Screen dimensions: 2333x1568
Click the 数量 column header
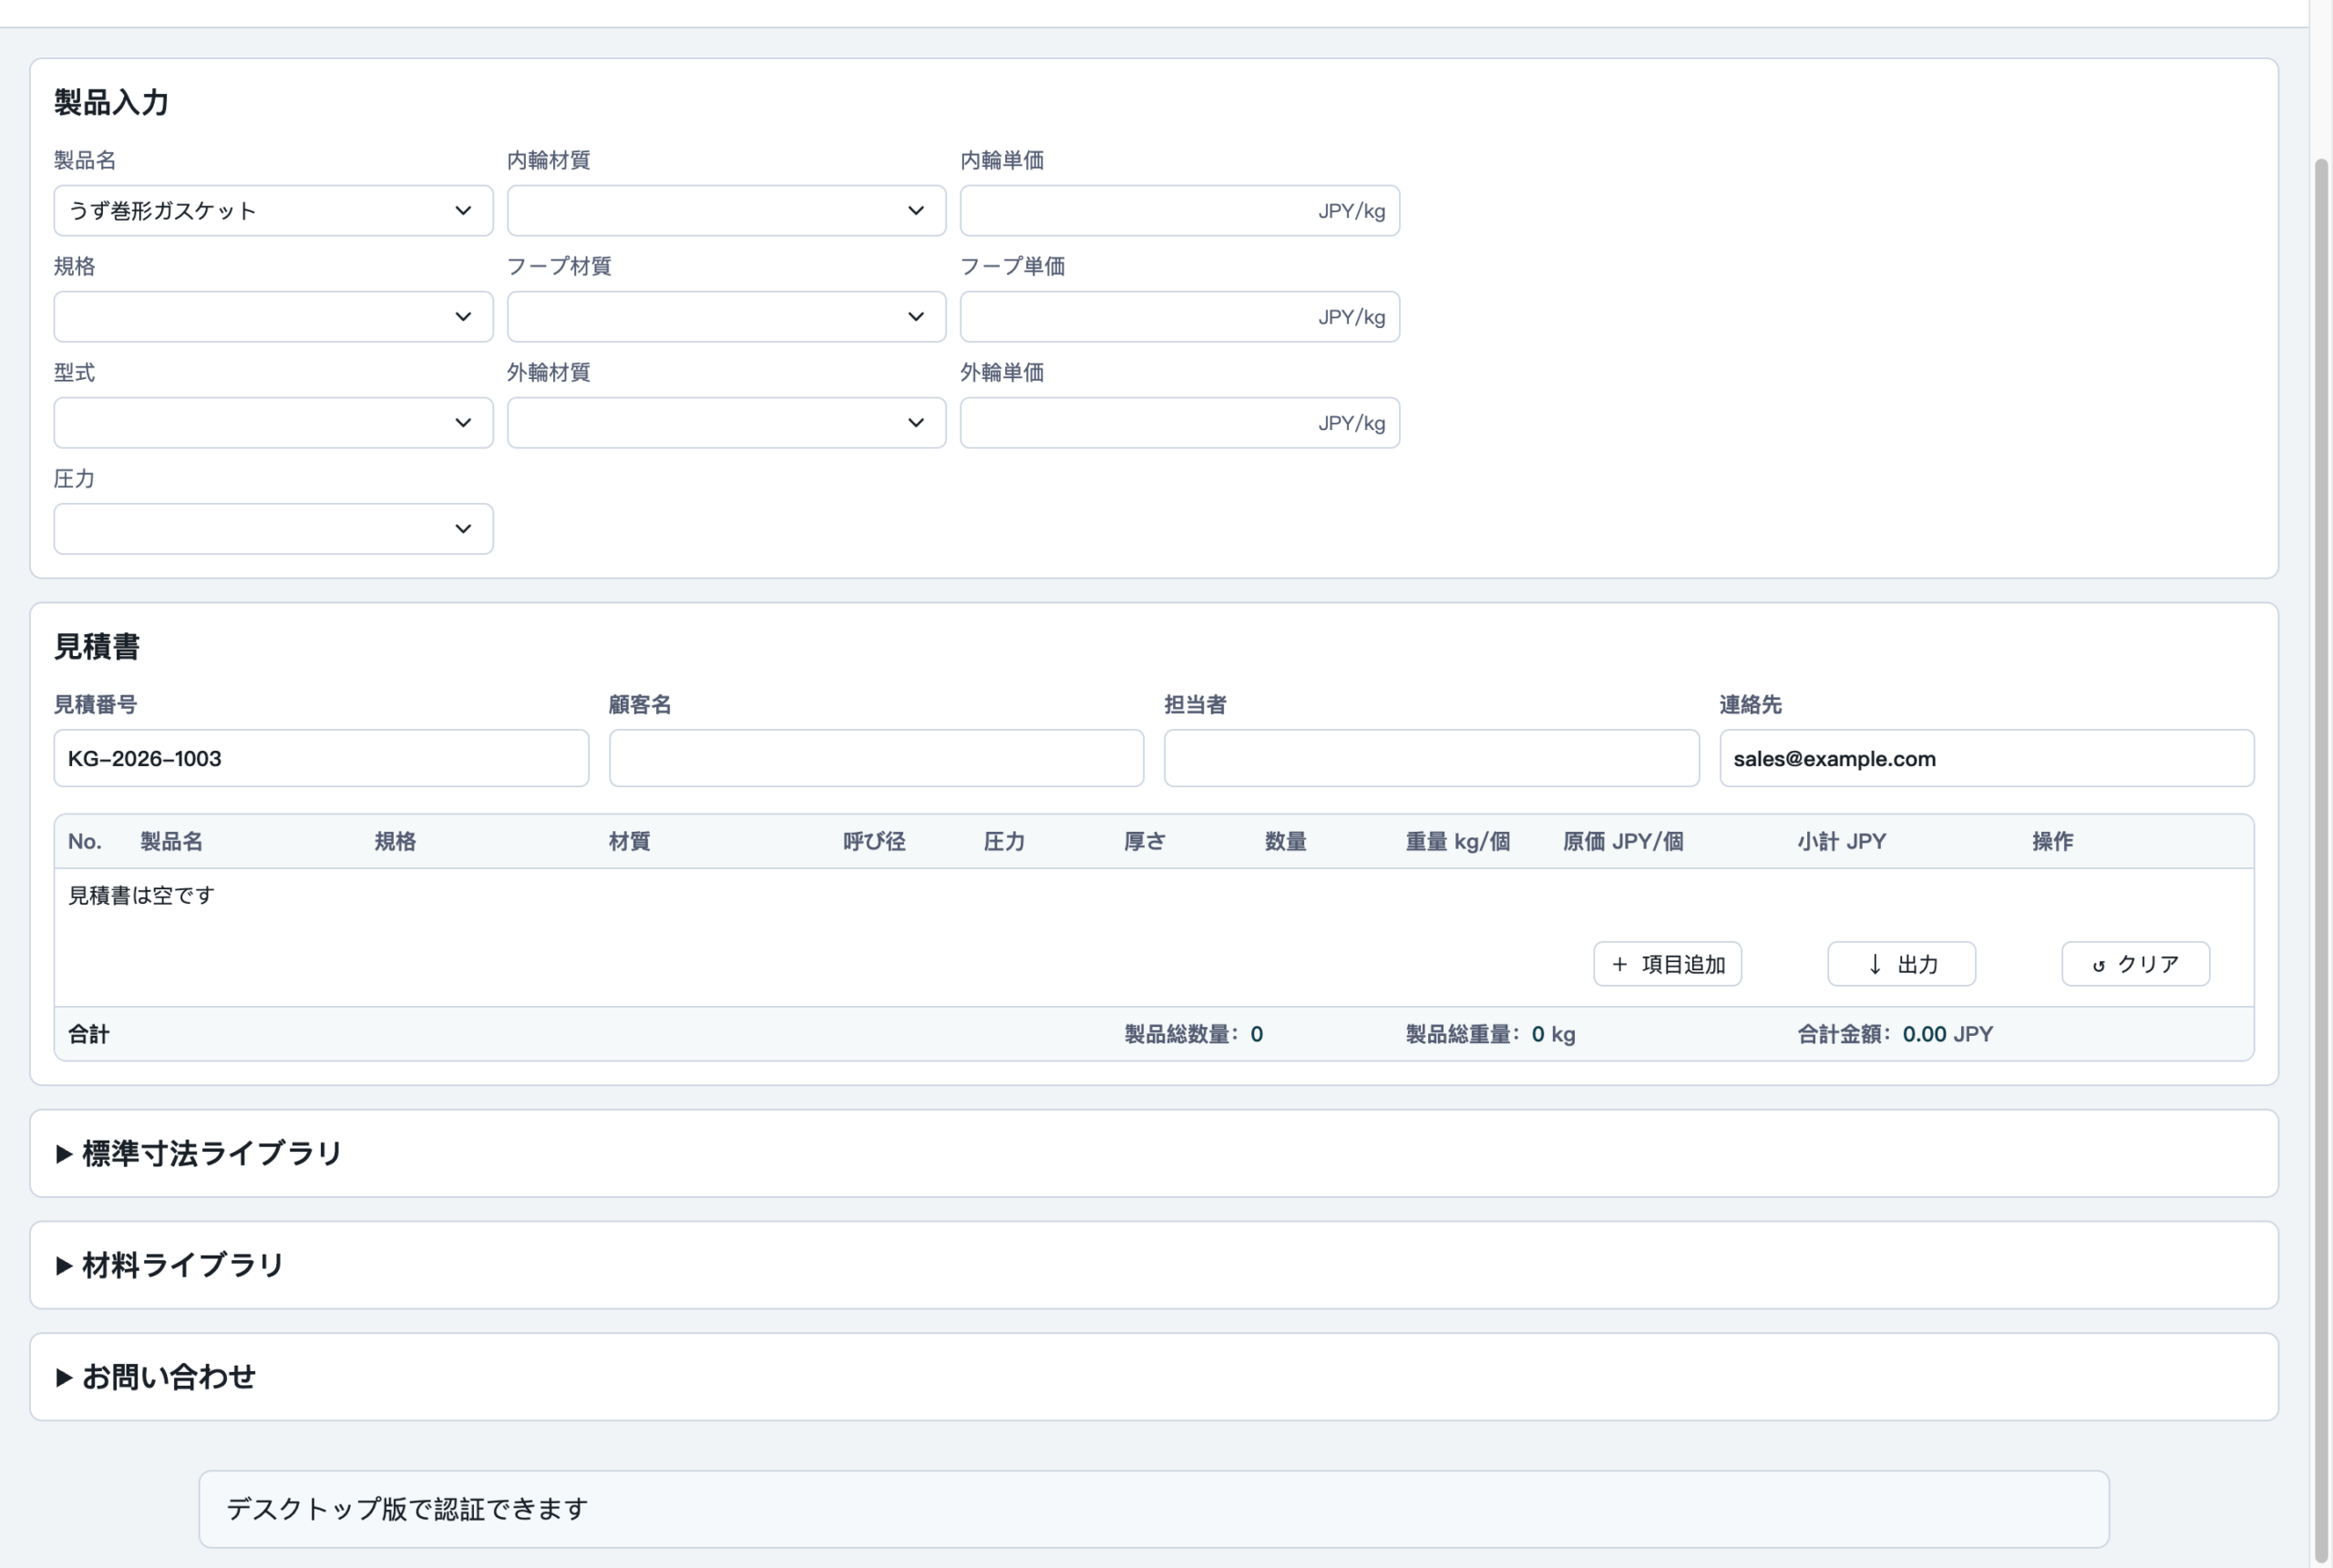click(x=1285, y=841)
